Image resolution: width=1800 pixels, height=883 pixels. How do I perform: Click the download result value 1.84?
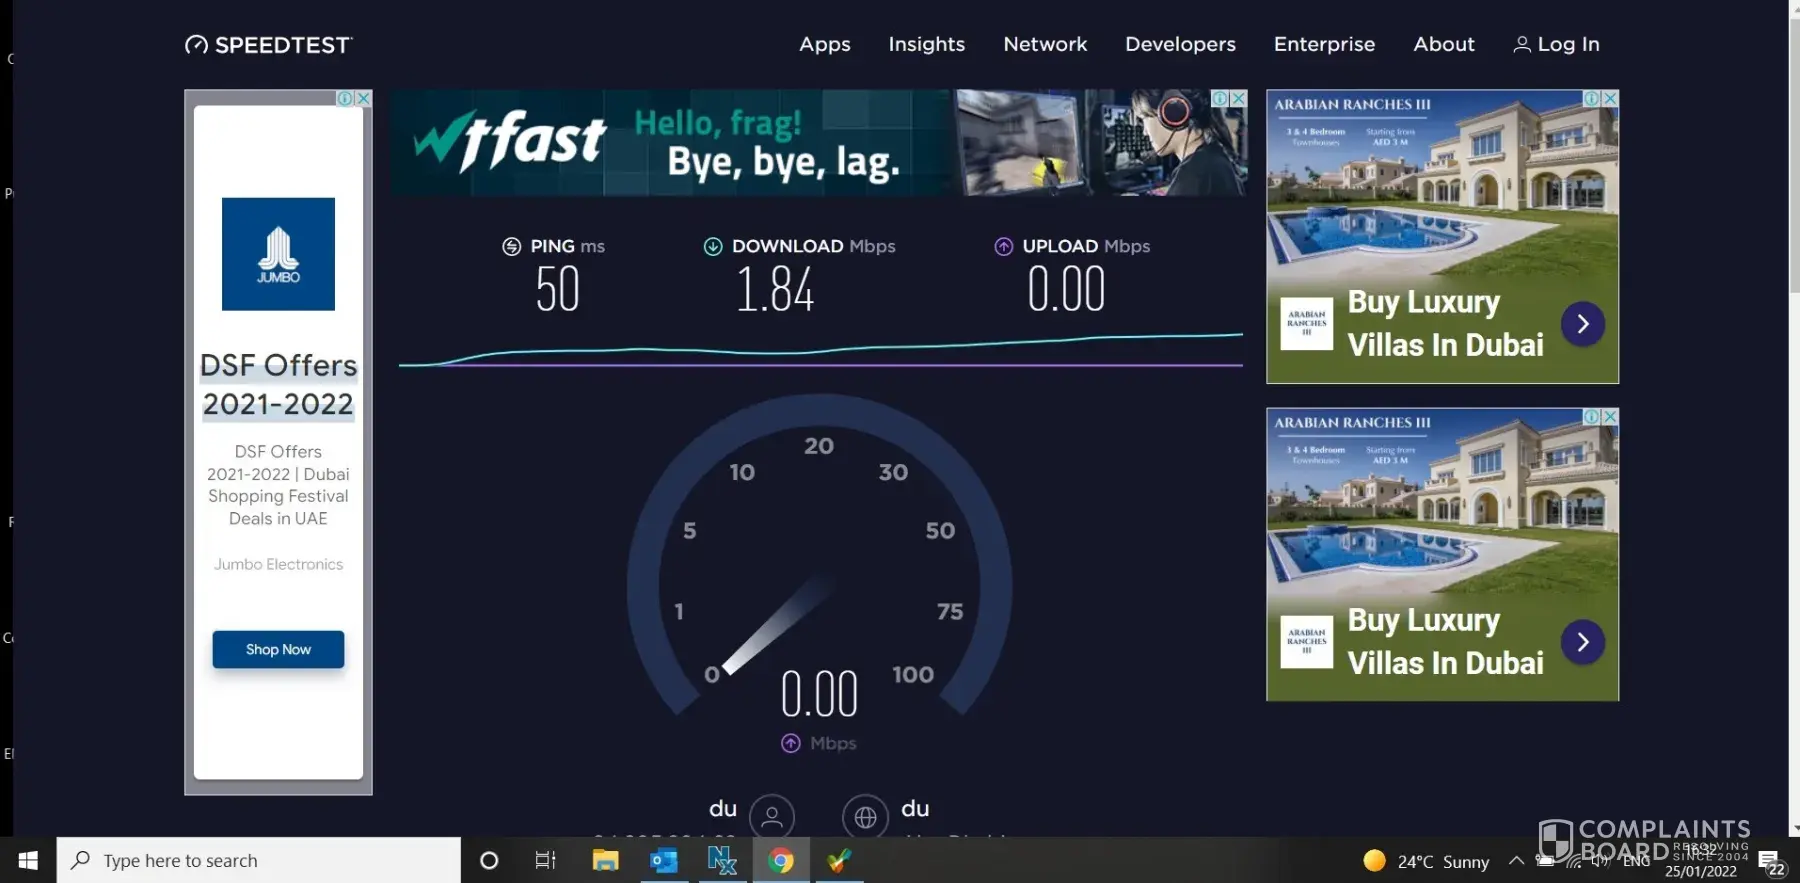point(775,290)
